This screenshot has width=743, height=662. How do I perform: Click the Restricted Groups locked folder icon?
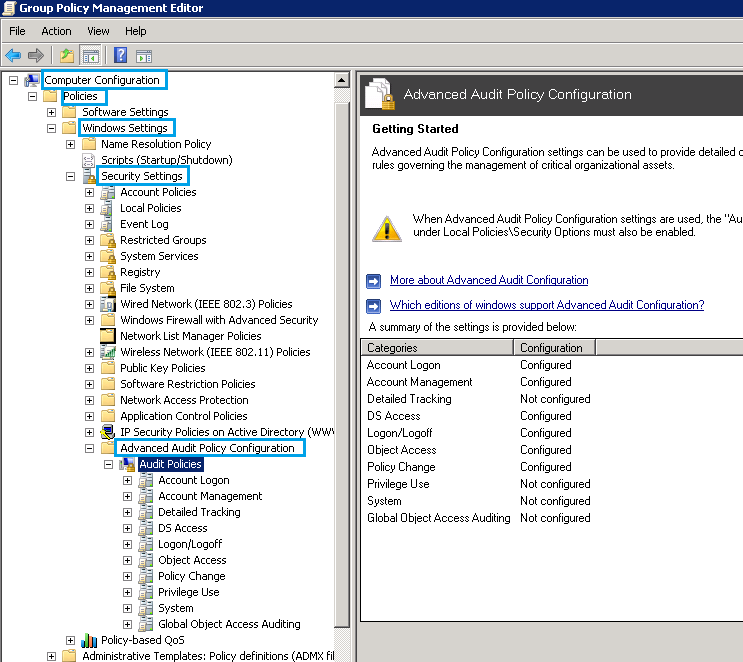pyautogui.click(x=108, y=240)
